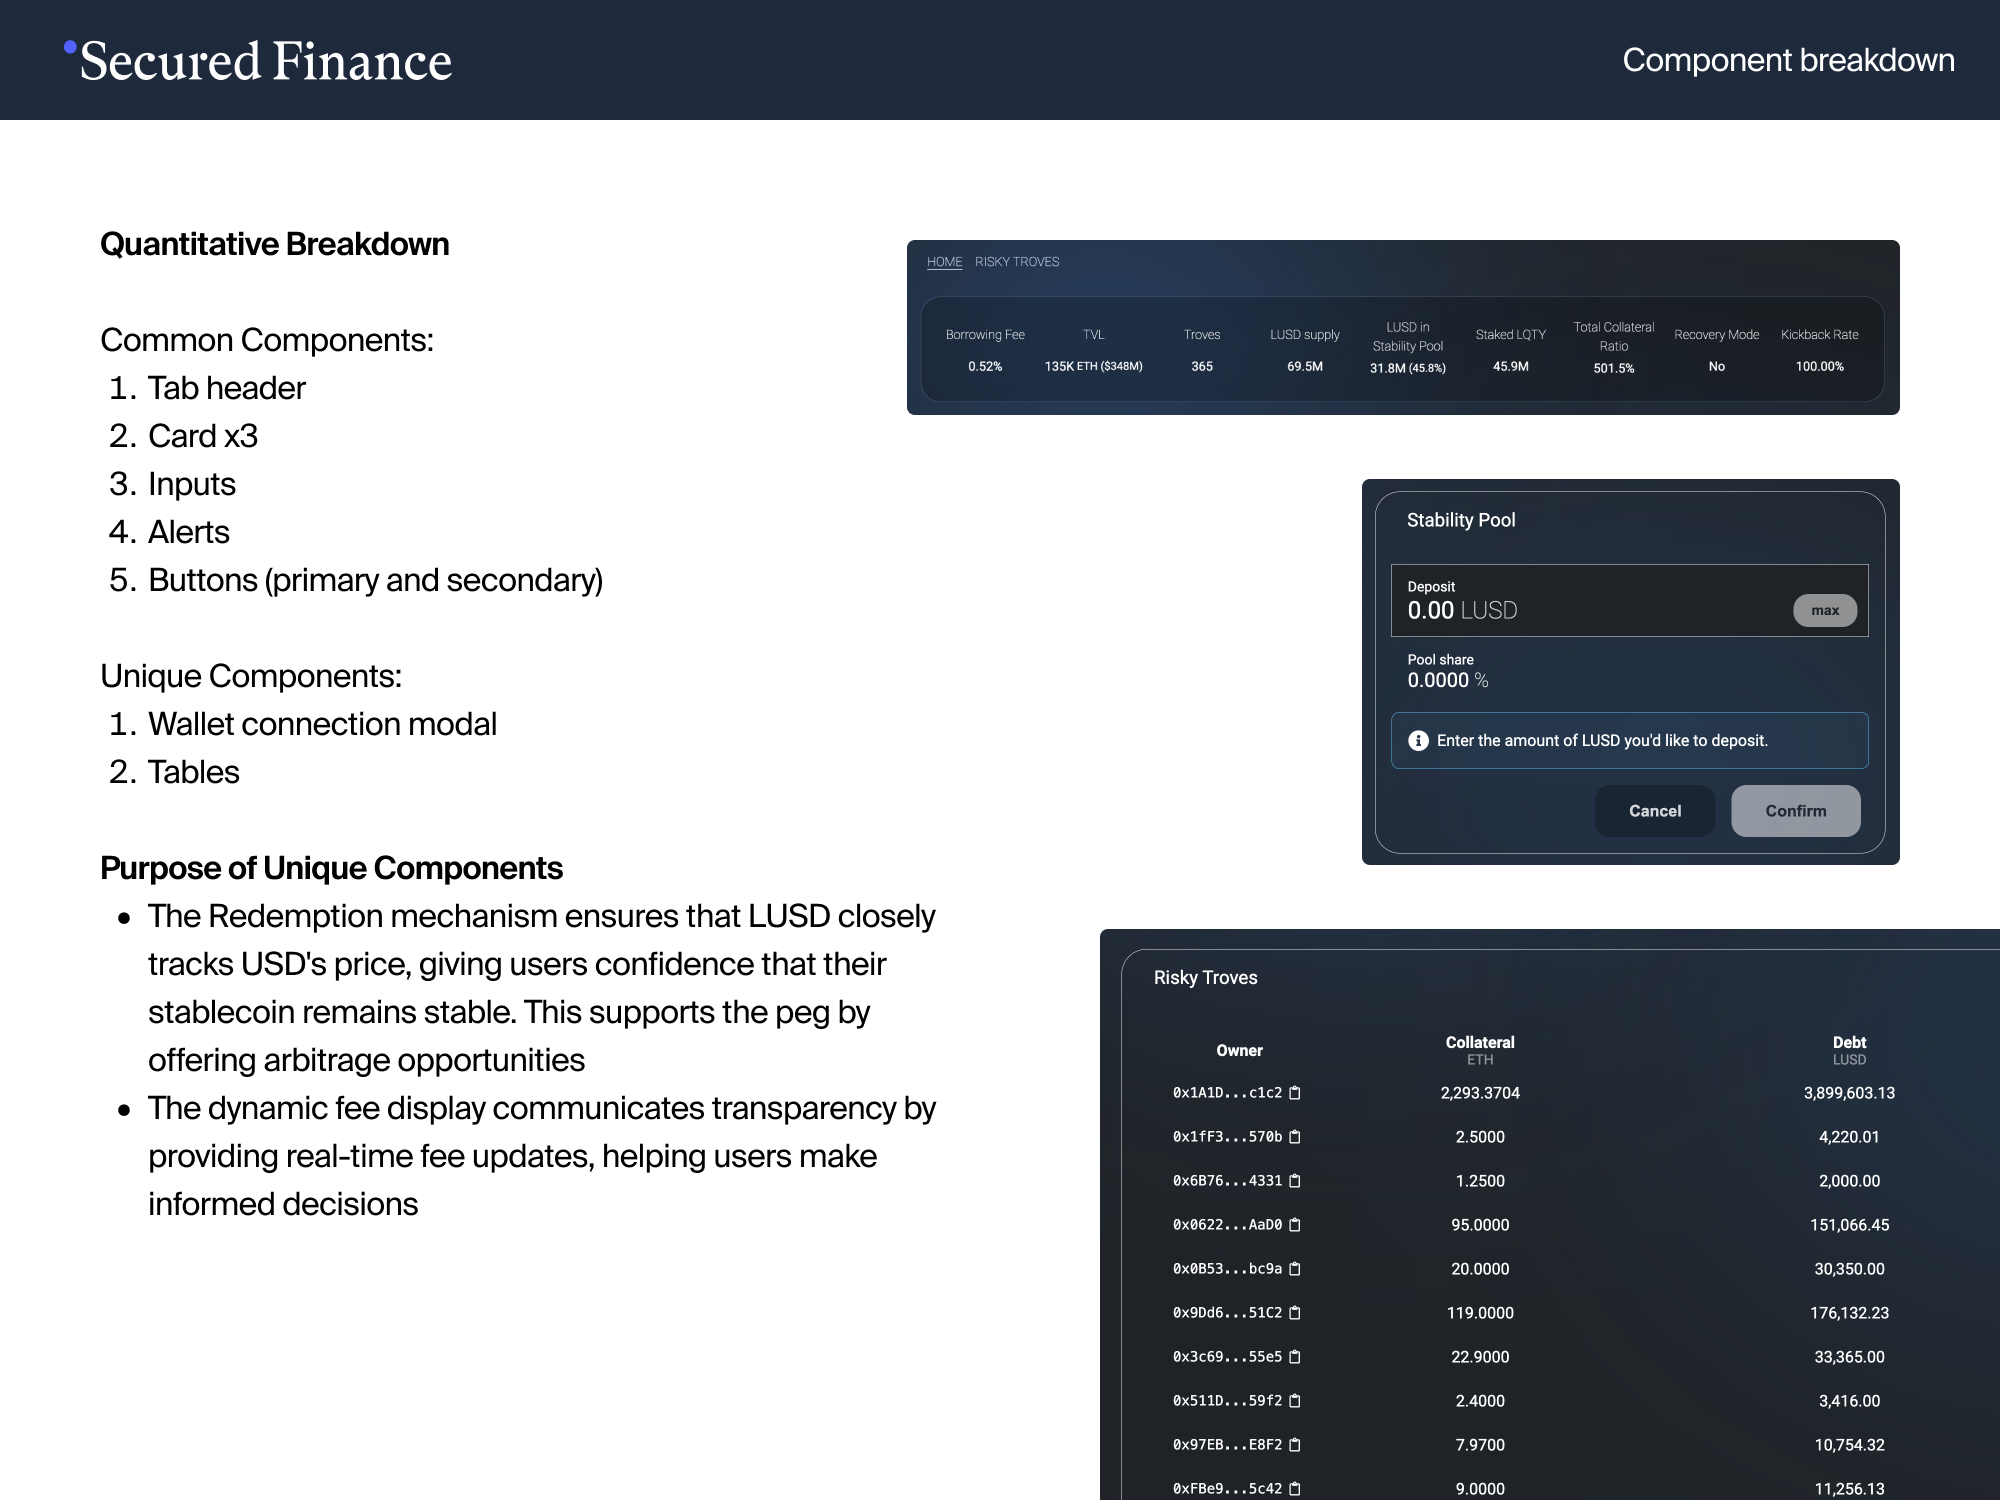Copy address 0x6B76...4331 with clipboard icon

tap(1295, 1181)
